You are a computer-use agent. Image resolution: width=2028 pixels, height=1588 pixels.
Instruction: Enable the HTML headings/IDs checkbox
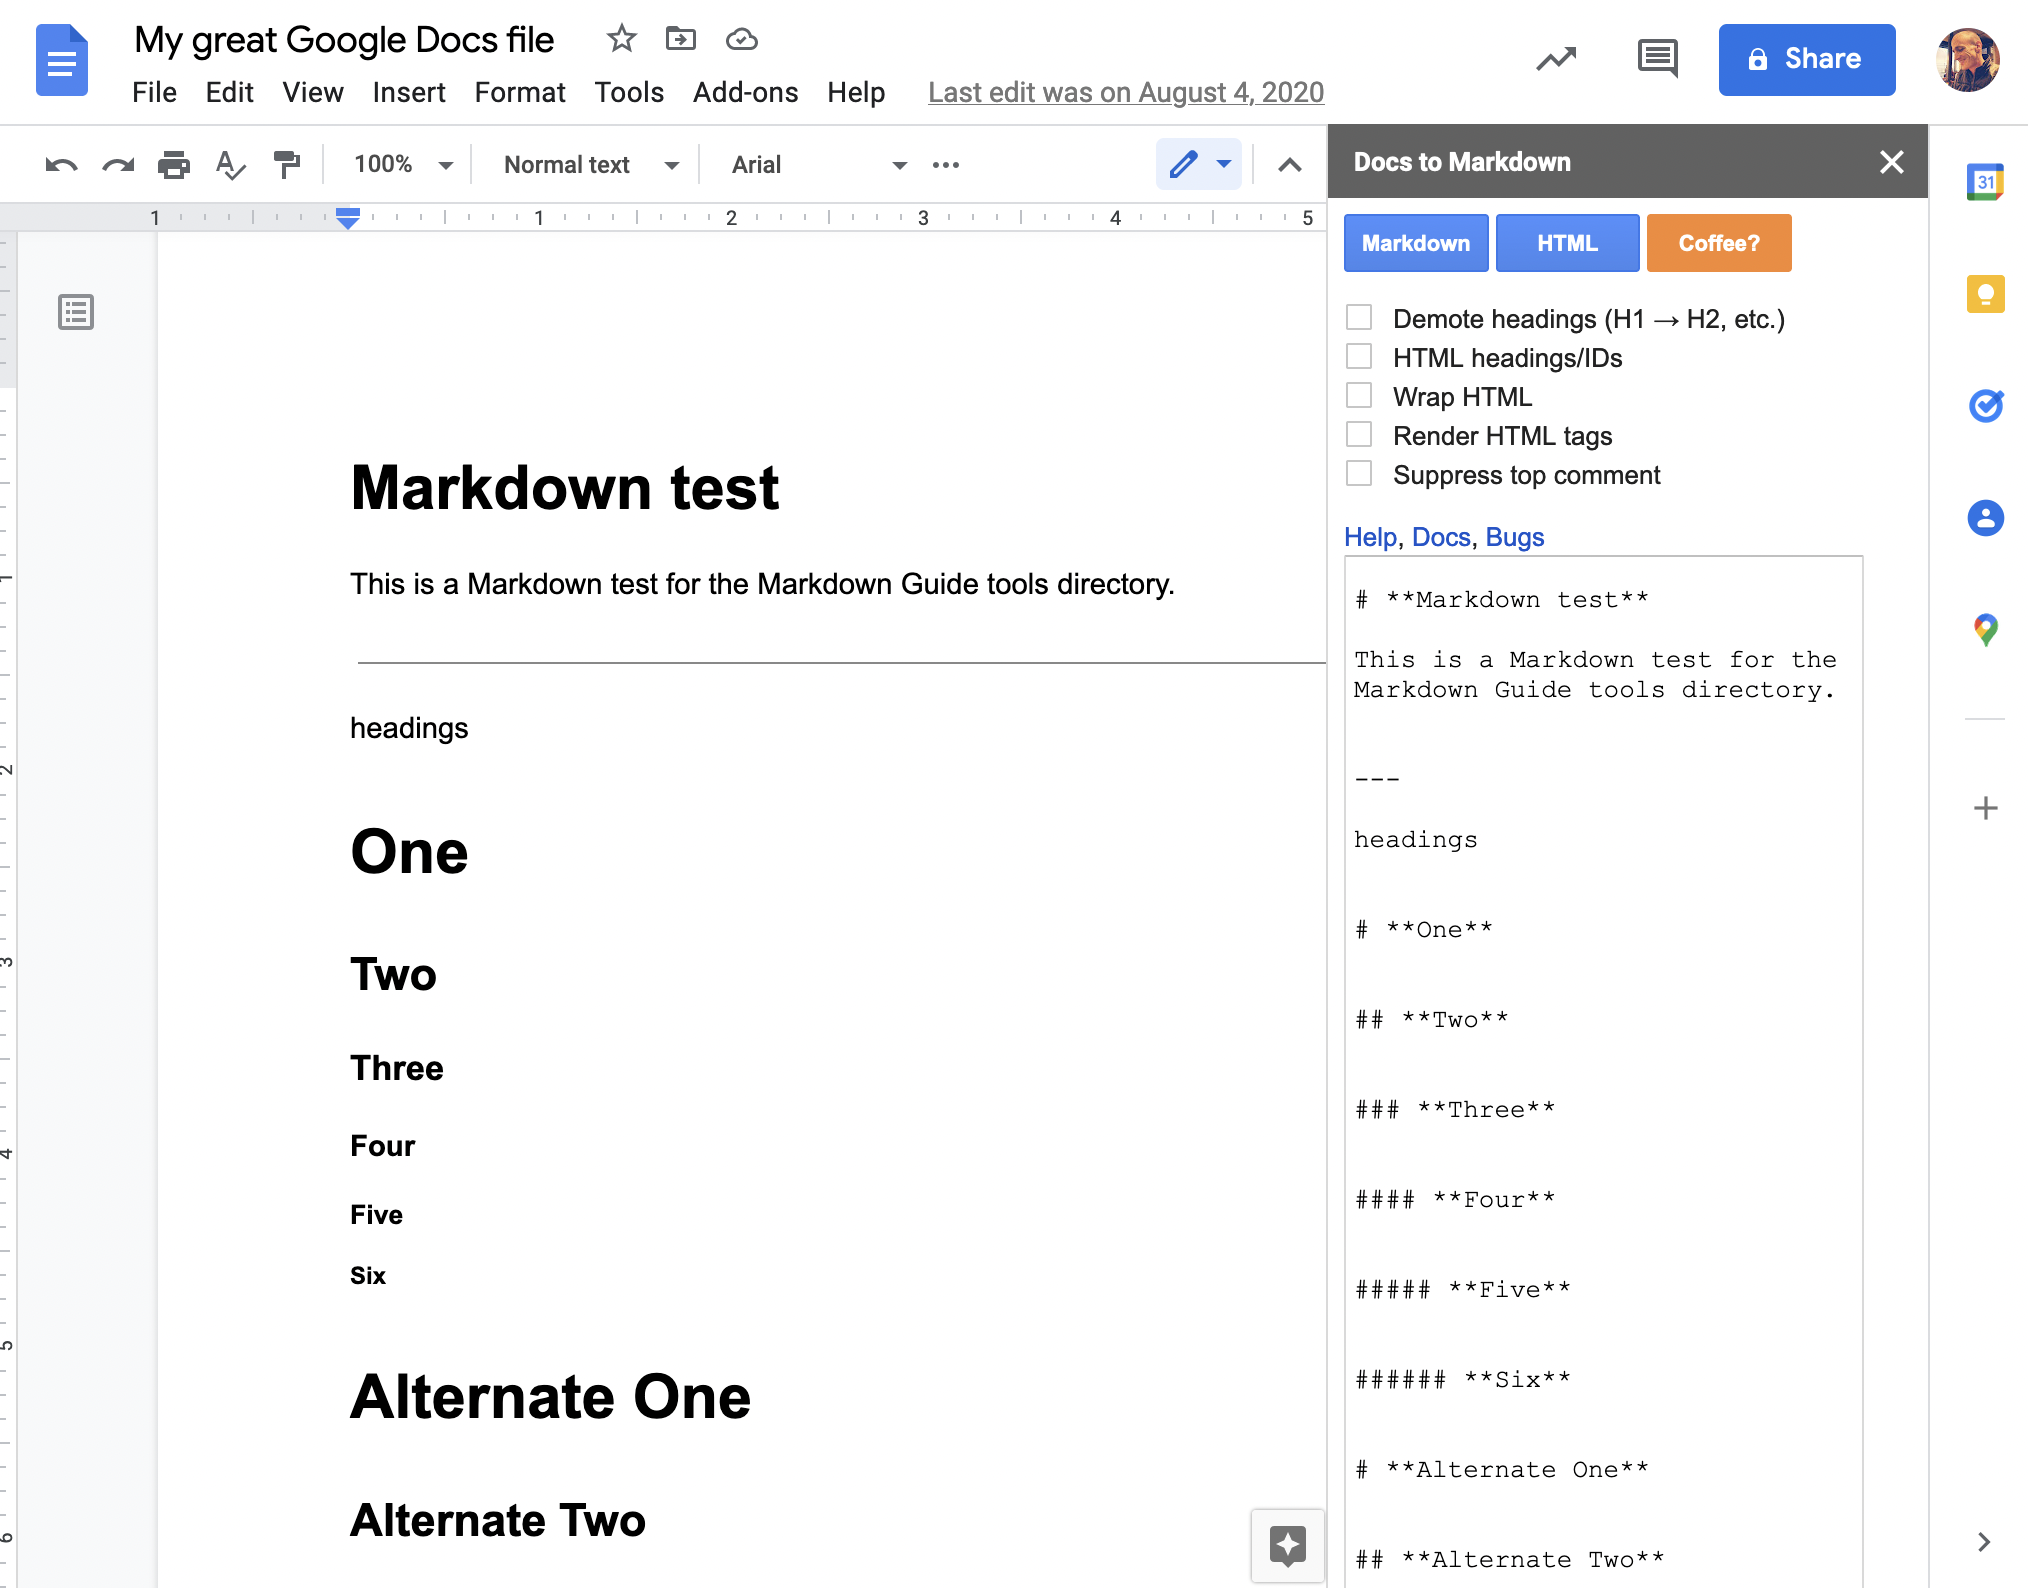click(x=1360, y=355)
